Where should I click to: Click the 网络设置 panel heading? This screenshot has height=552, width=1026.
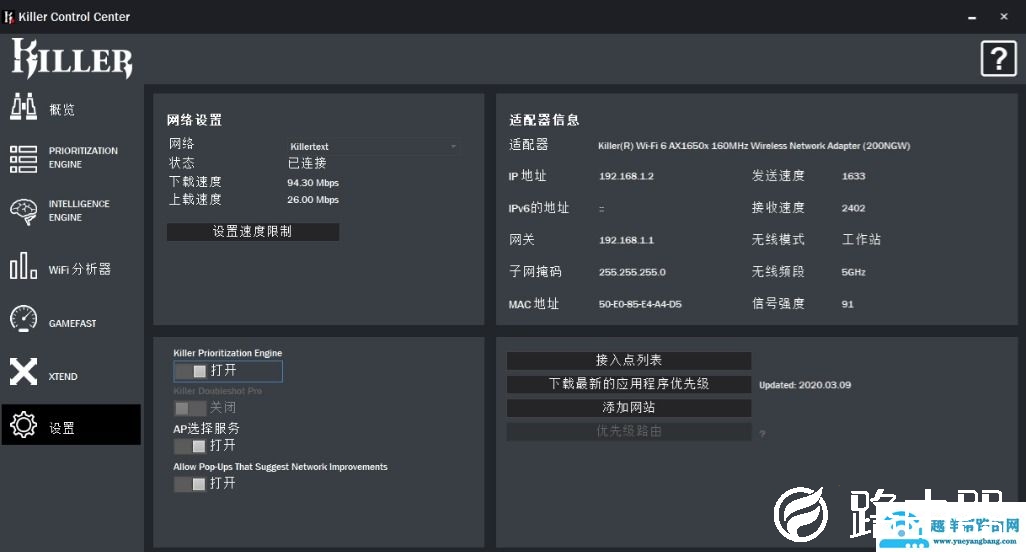pyautogui.click(x=194, y=120)
